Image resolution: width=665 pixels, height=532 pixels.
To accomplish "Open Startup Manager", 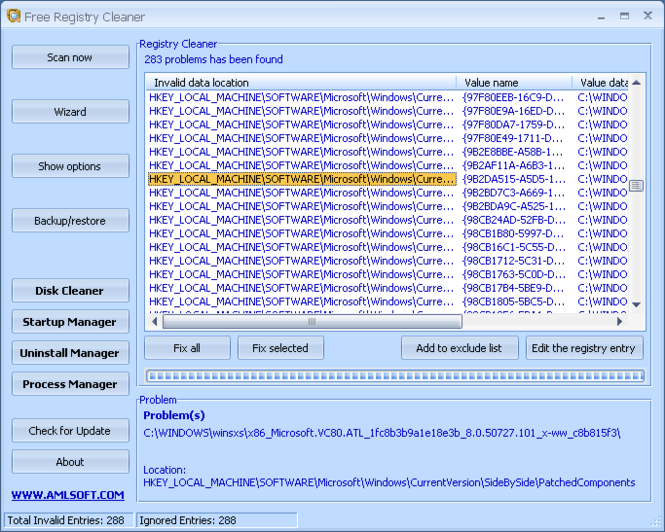I will point(70,322).
